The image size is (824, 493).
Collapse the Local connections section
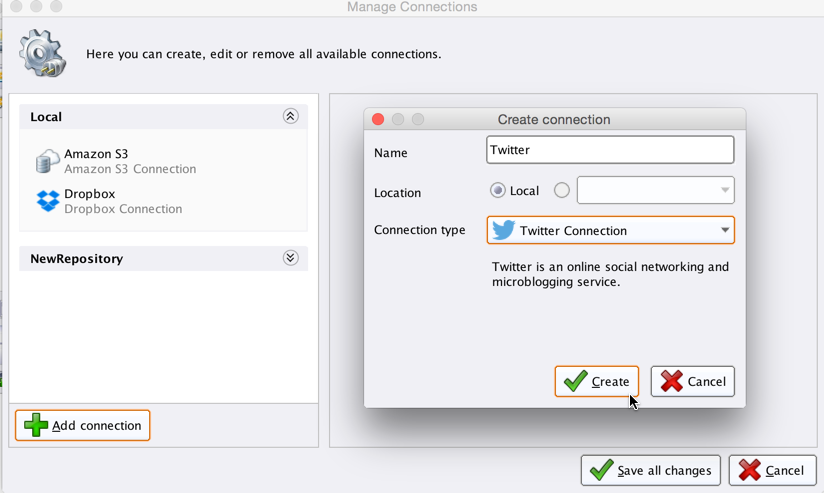pos(290,116)
